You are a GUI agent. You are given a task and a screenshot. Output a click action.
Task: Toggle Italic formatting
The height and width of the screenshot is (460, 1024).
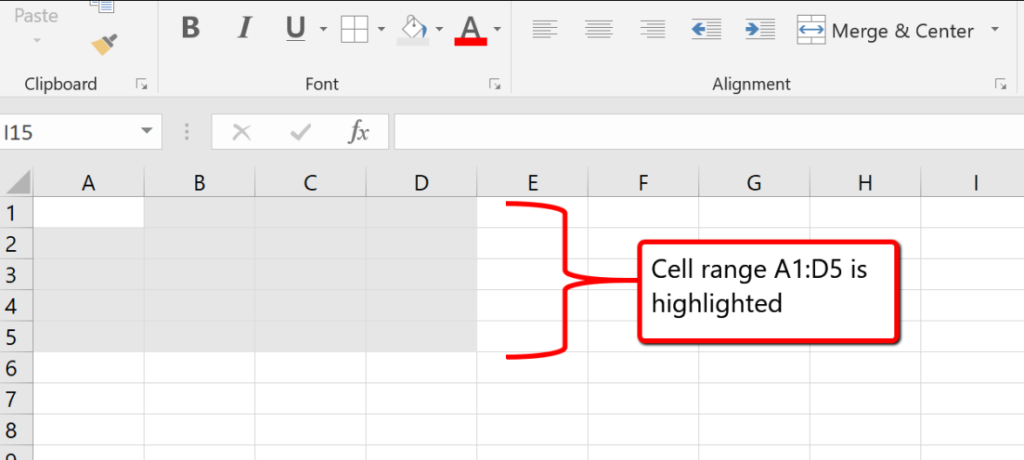243,29
